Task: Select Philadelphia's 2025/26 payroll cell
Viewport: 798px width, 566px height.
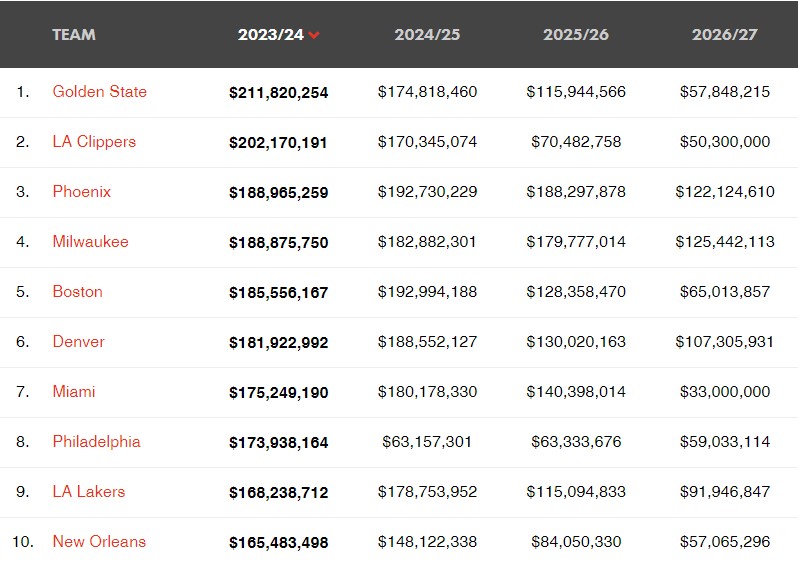Action: (x=576, y=442)
